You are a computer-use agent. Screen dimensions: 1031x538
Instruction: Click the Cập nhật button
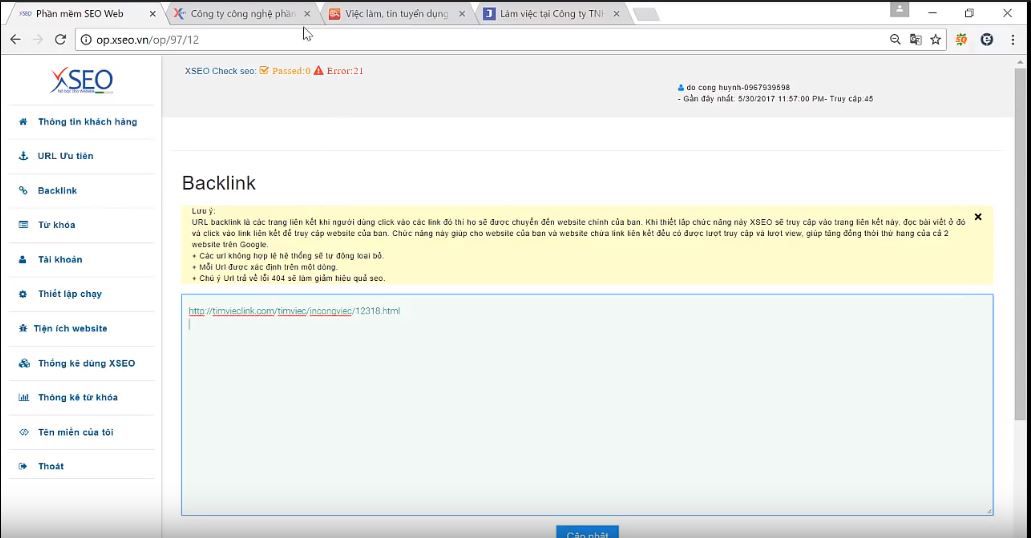(x=587, y=531)
